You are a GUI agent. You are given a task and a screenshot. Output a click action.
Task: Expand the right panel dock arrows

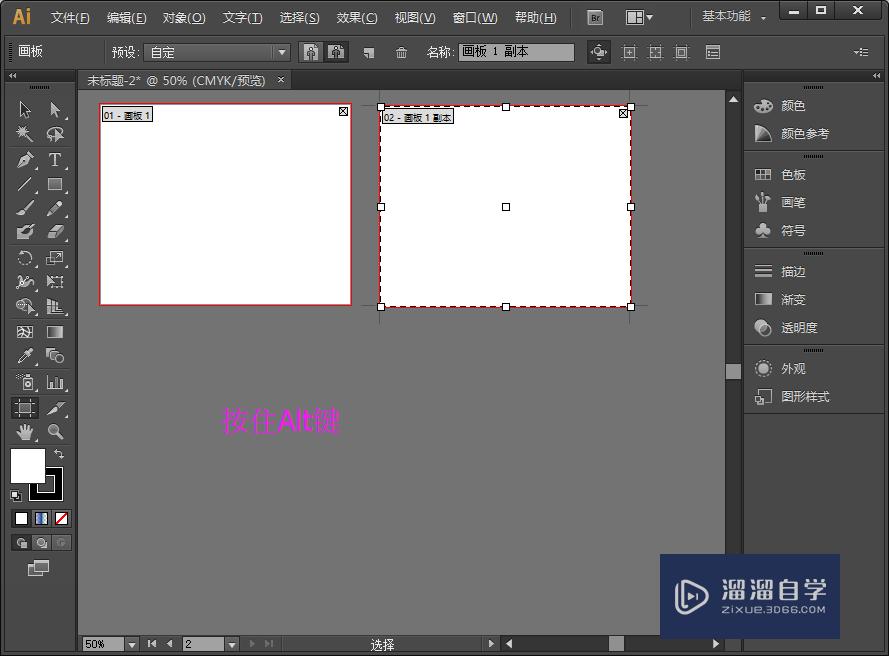877,75
